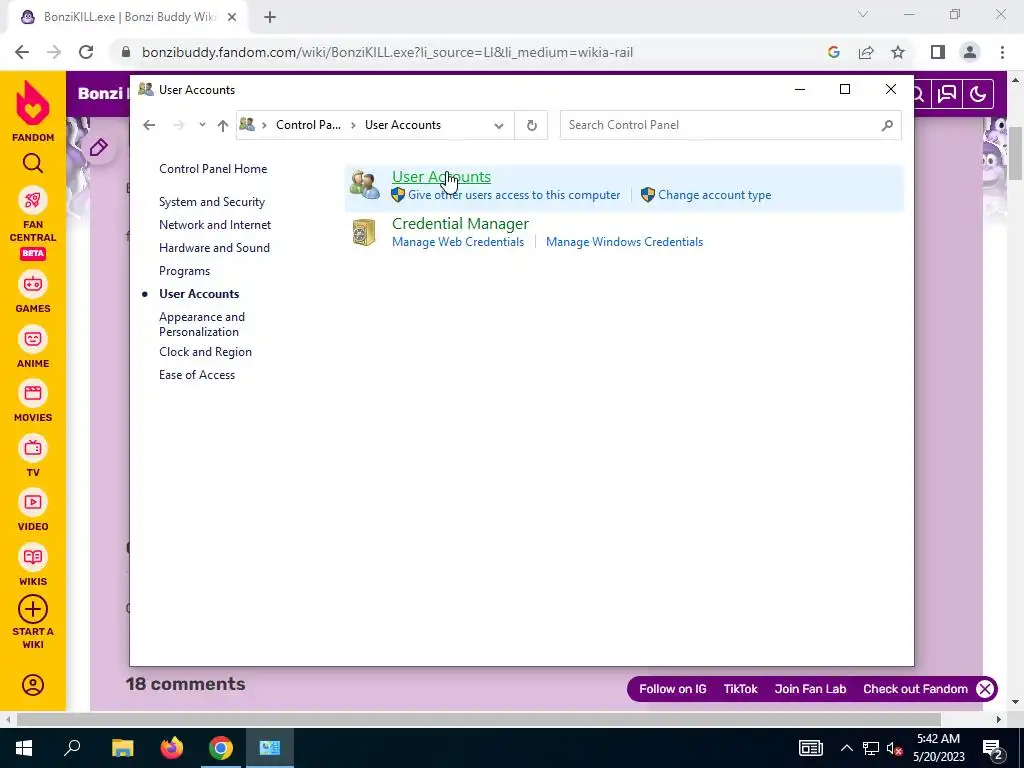Screen dimensions: 1024x768
Task: Click Start a Wiki plus icon
Action: click(33, 609)
